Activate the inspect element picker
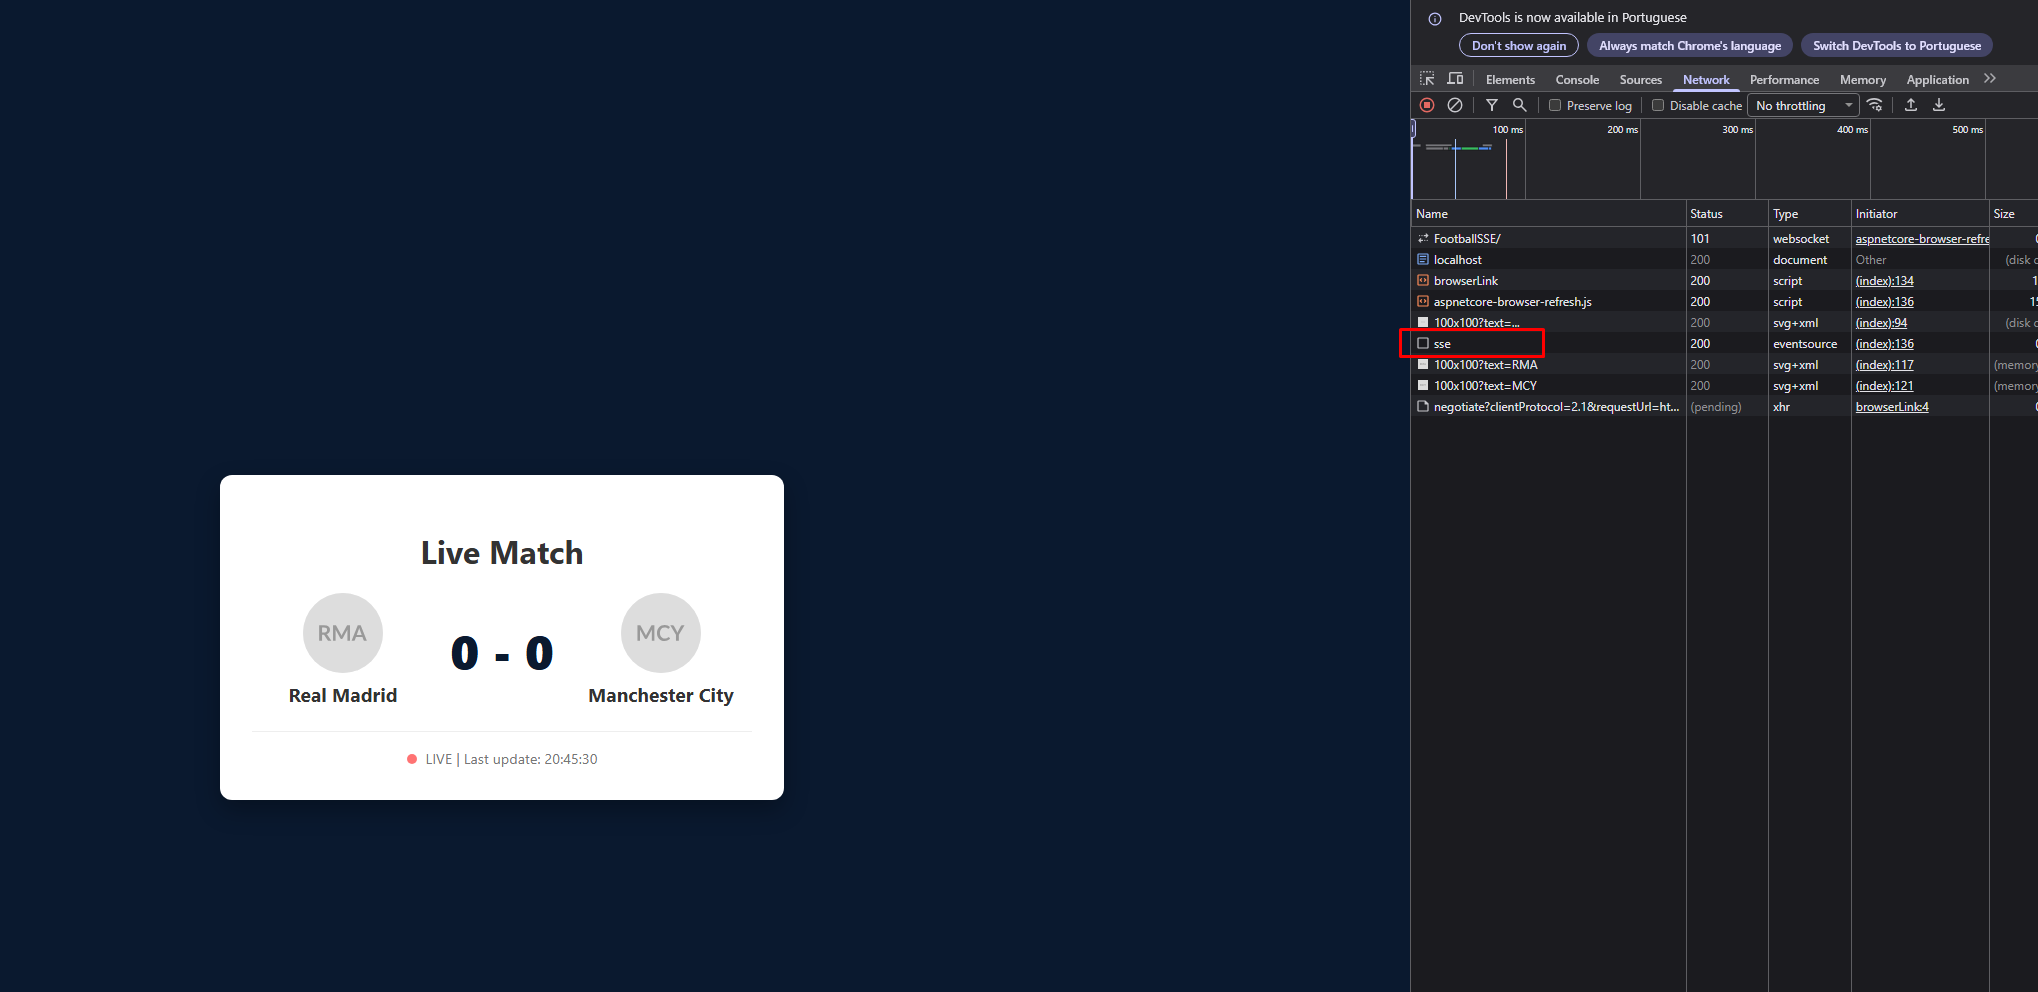 coord(1427,79)
